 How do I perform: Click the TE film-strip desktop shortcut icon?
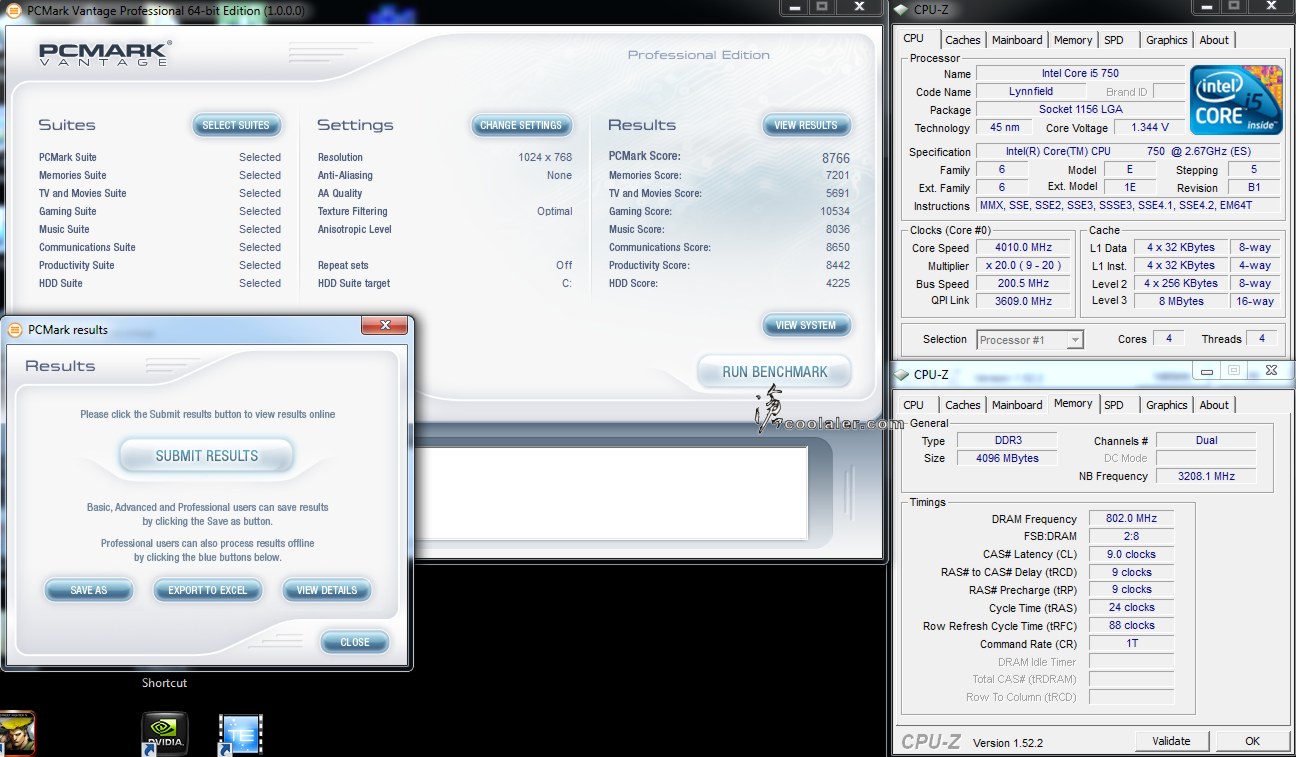tap(241, 734)
